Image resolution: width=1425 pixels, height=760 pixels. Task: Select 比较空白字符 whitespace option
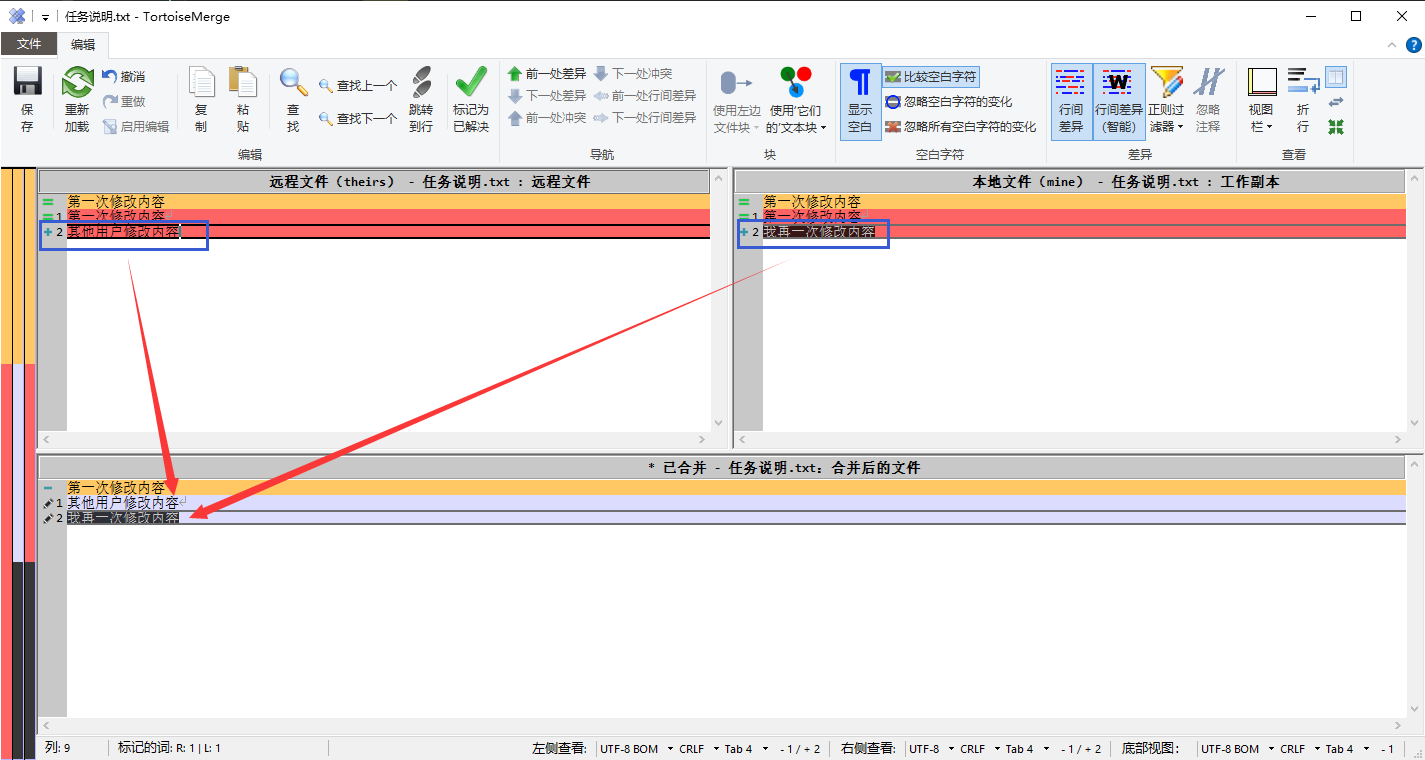coord(930,77)
